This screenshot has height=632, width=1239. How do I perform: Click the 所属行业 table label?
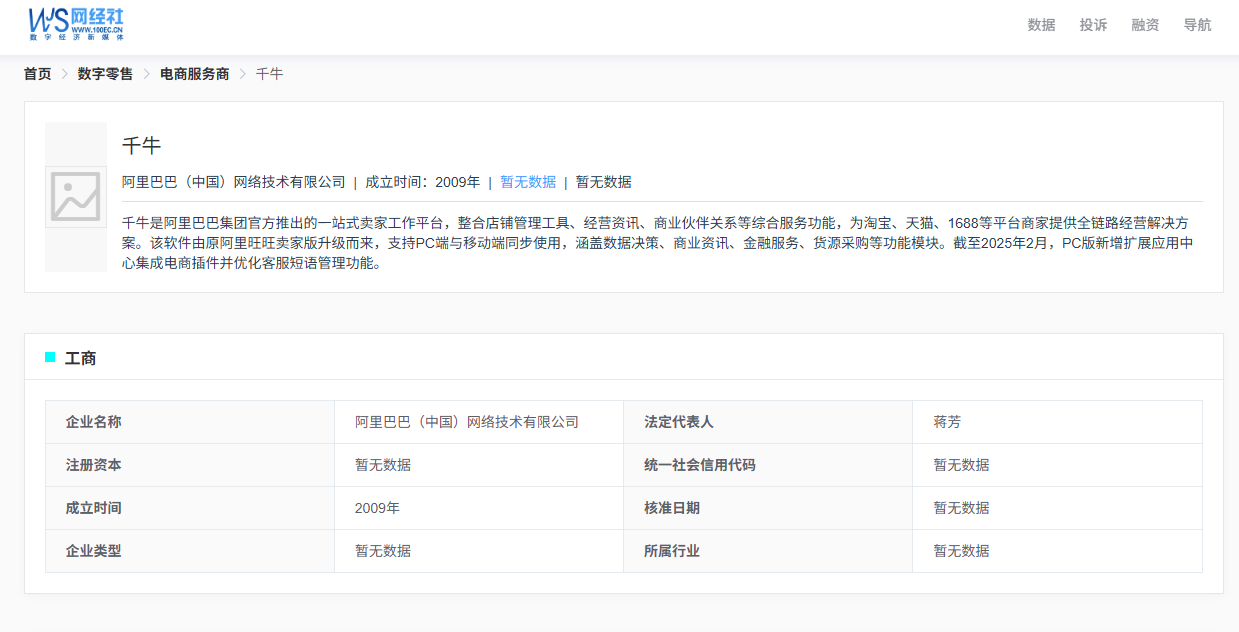point(672,551)
